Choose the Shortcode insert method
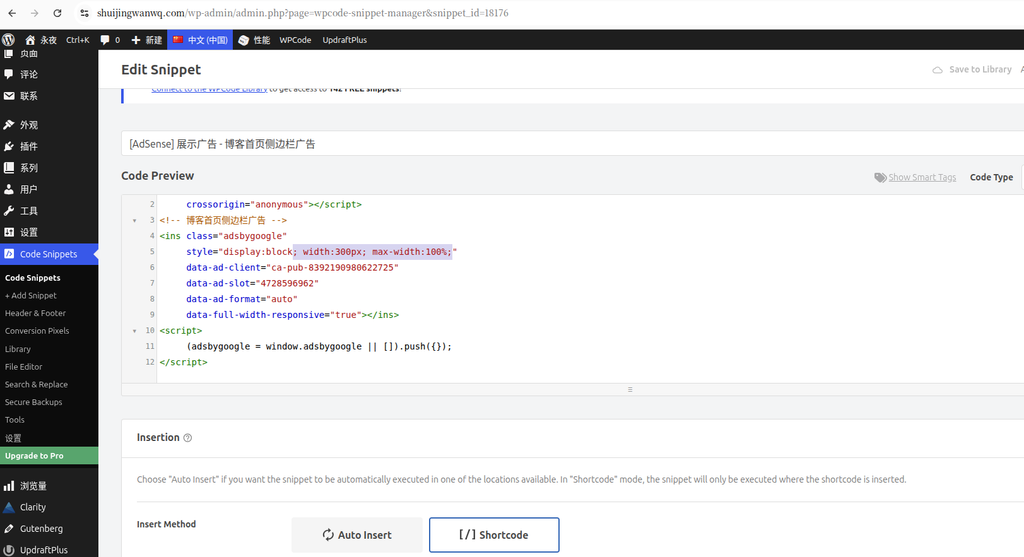Viewport: 1024px width, 557px height. pyautogui.click(x=494, y=535)
